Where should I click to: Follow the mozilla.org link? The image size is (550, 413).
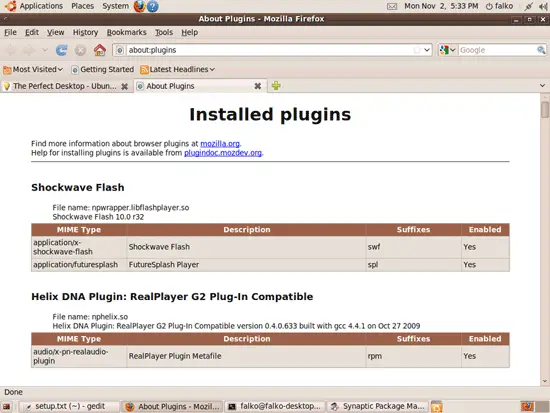point(220,144)
